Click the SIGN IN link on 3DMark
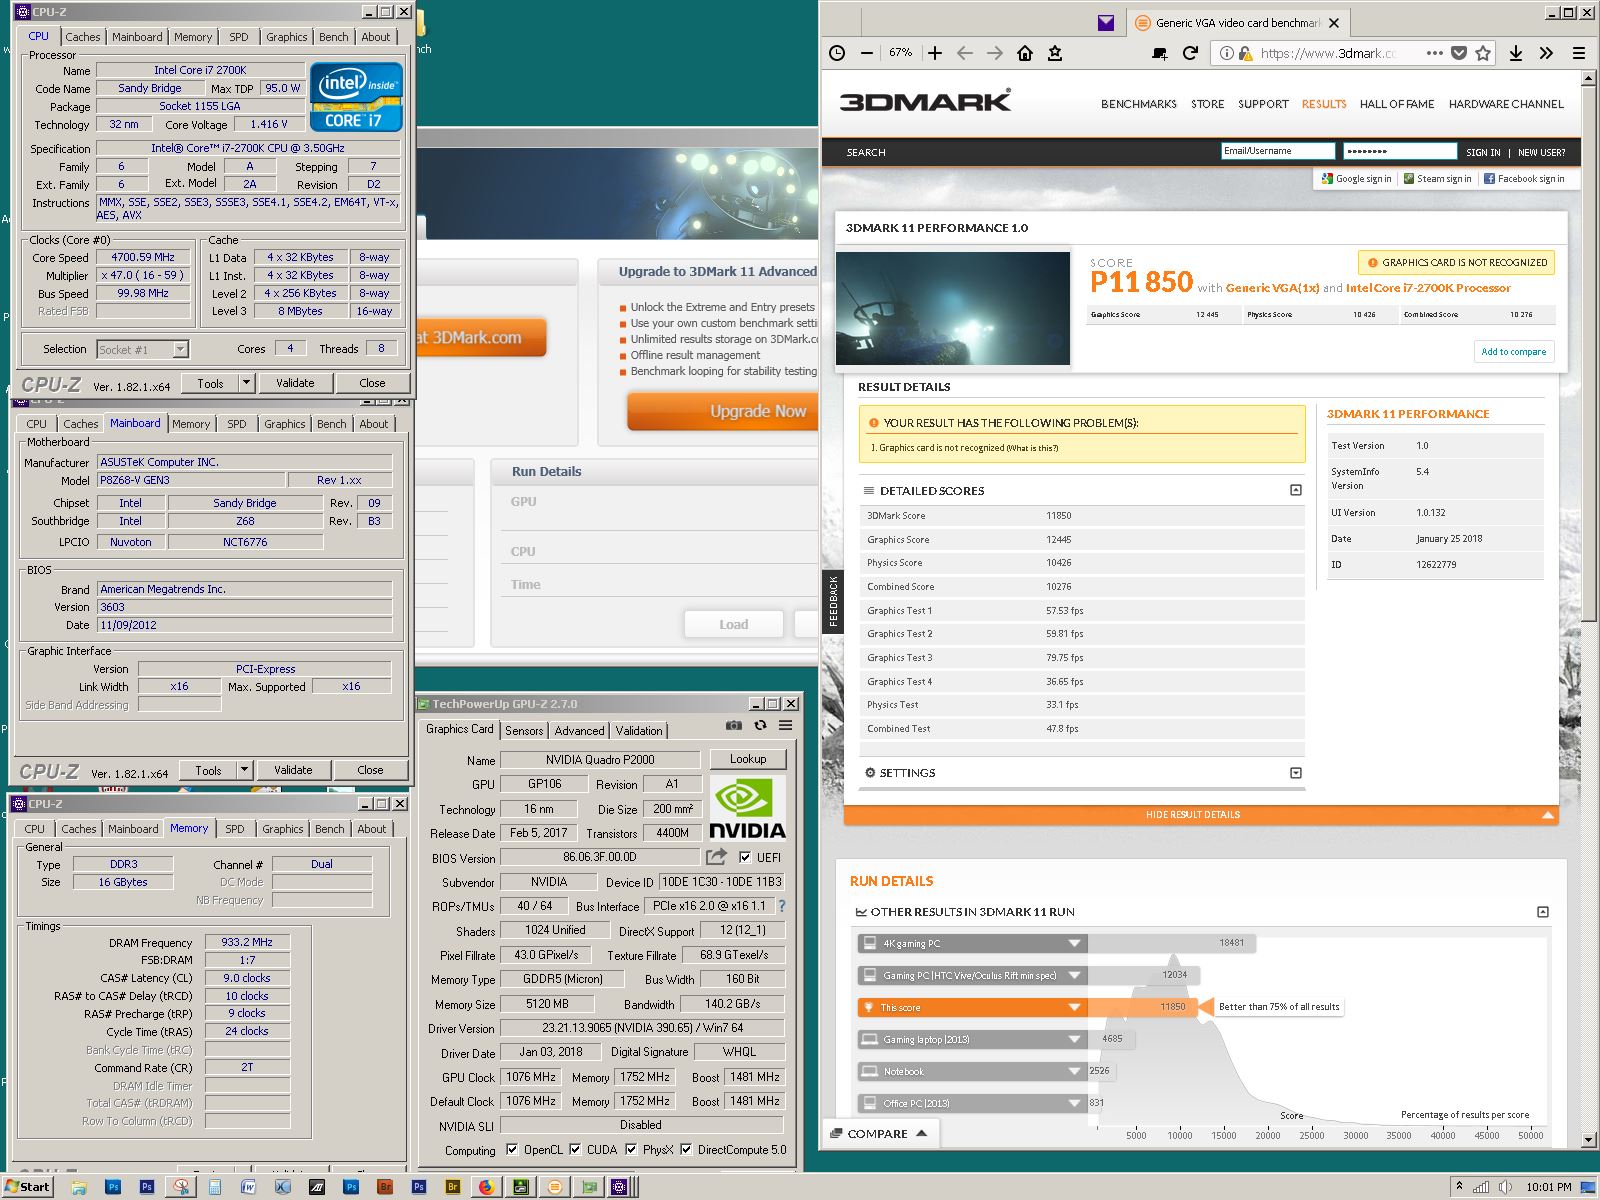Viewport: 1600px width, 1200px height. (1483, 152)
